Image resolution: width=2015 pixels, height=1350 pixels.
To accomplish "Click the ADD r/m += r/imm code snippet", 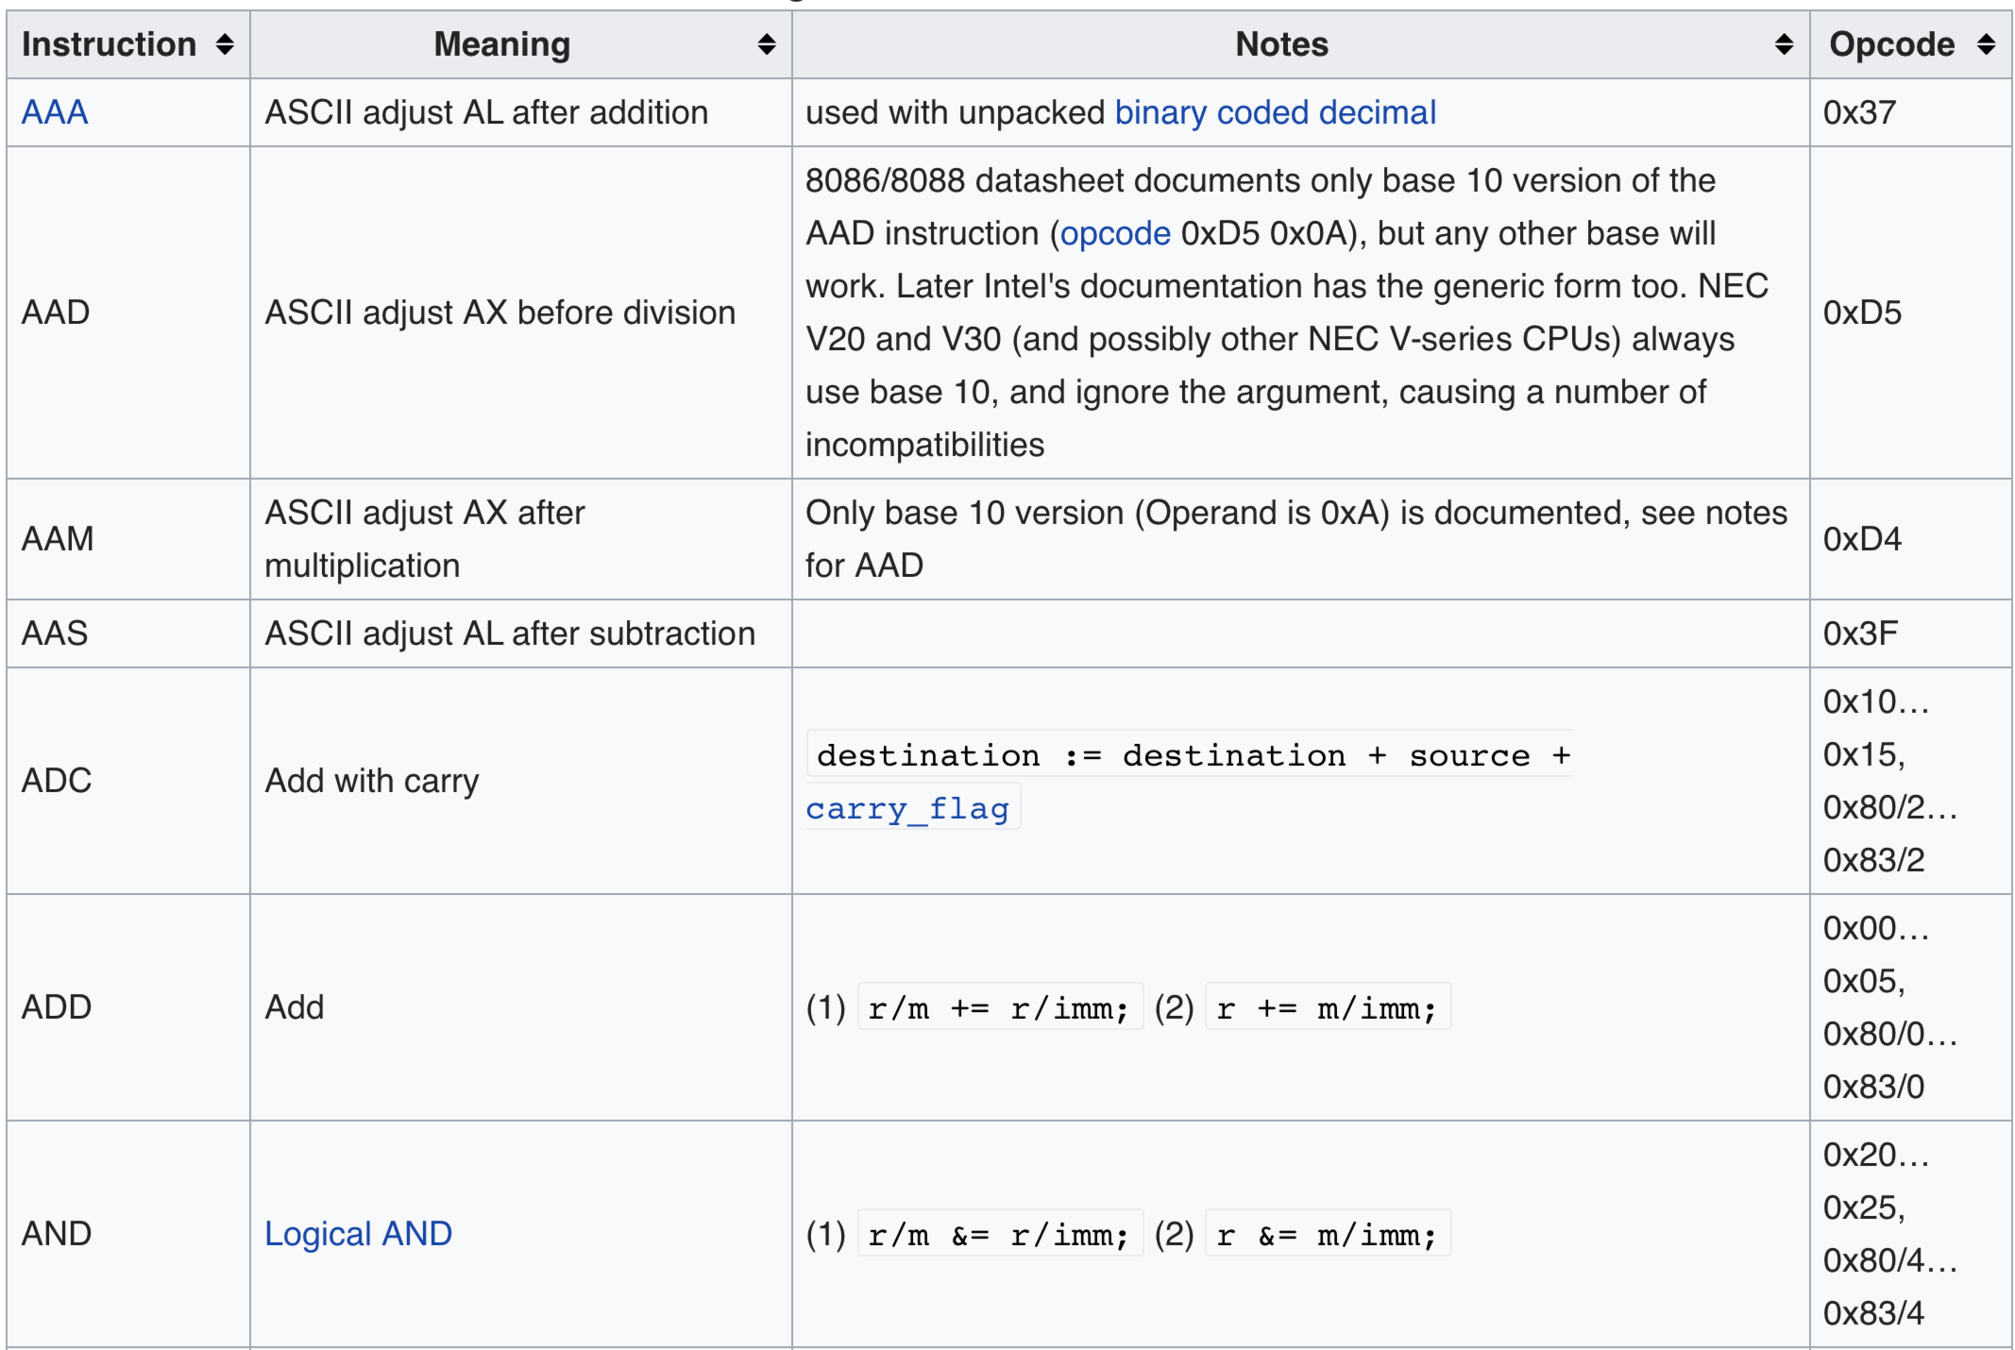I will pyautogui.click(x=999, y=1008).
